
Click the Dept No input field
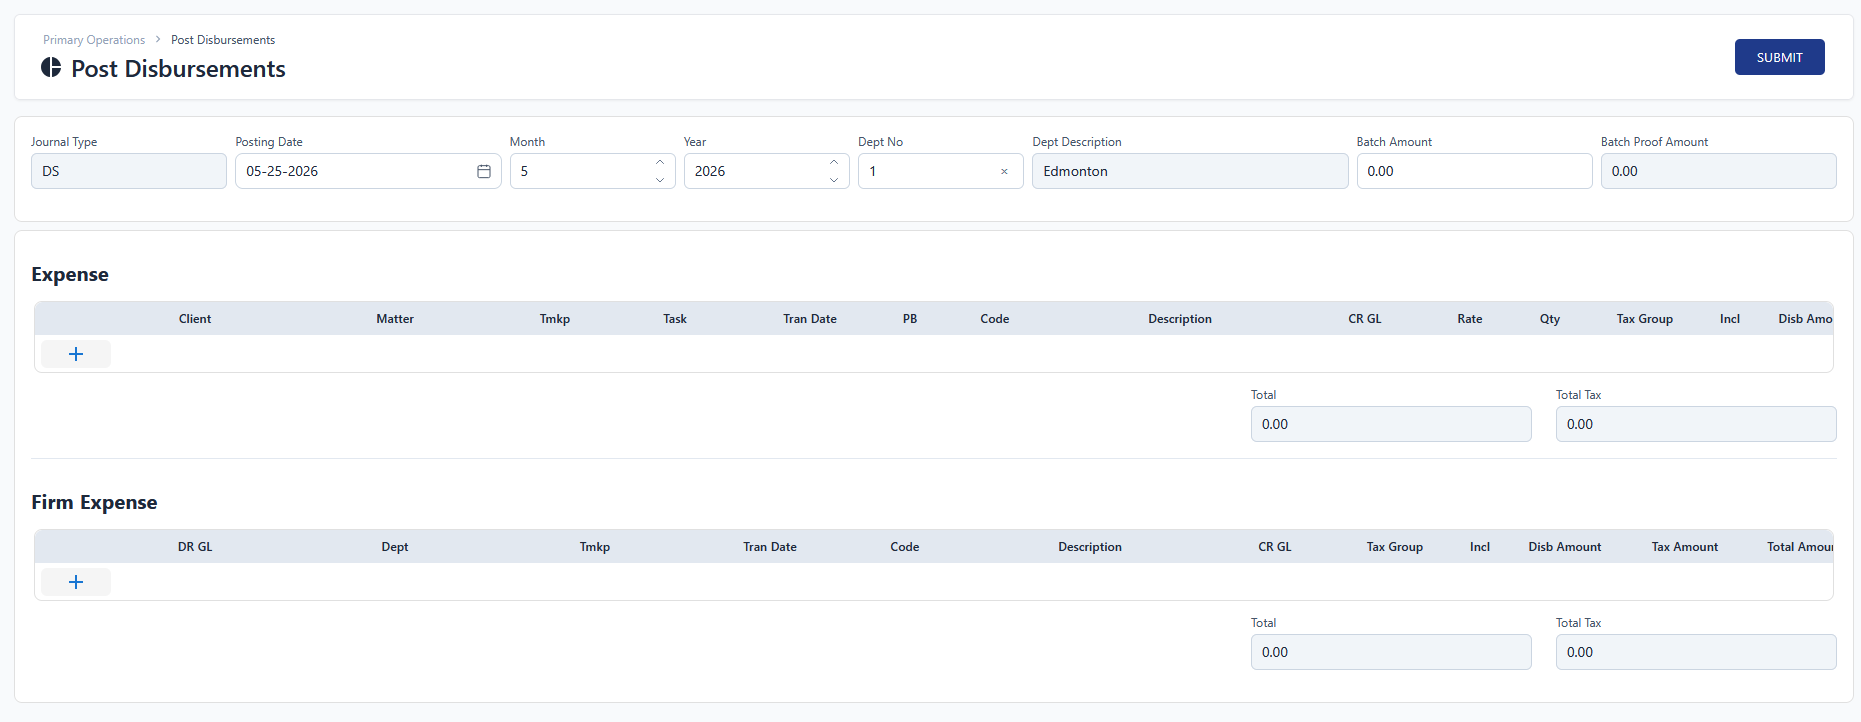[x=940, y=171]
